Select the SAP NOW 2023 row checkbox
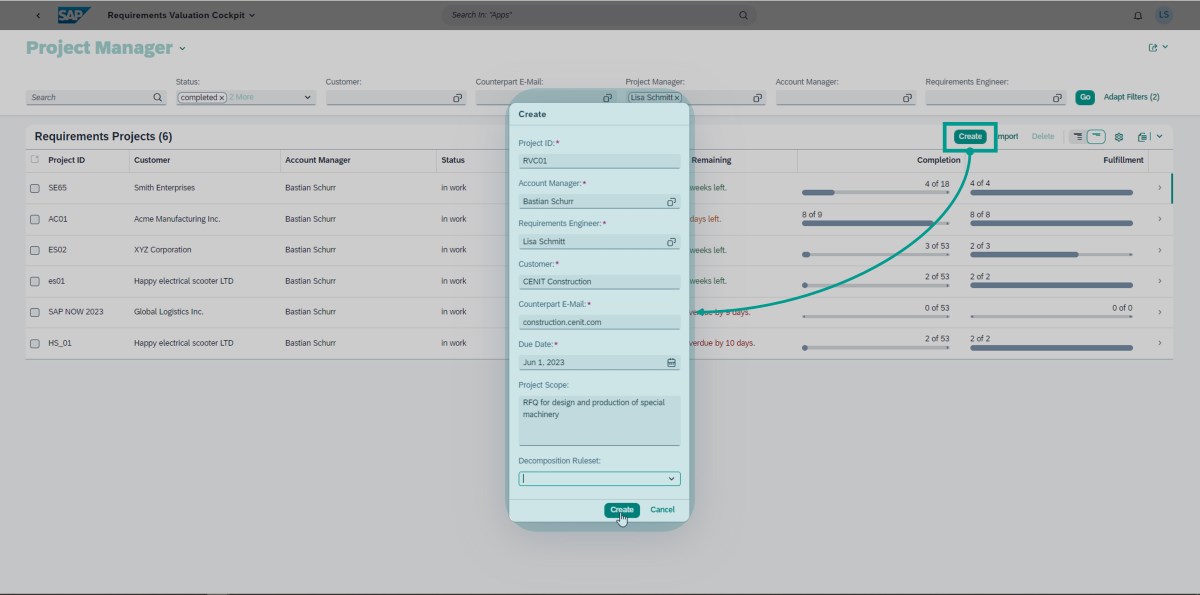 click(35, 312)
